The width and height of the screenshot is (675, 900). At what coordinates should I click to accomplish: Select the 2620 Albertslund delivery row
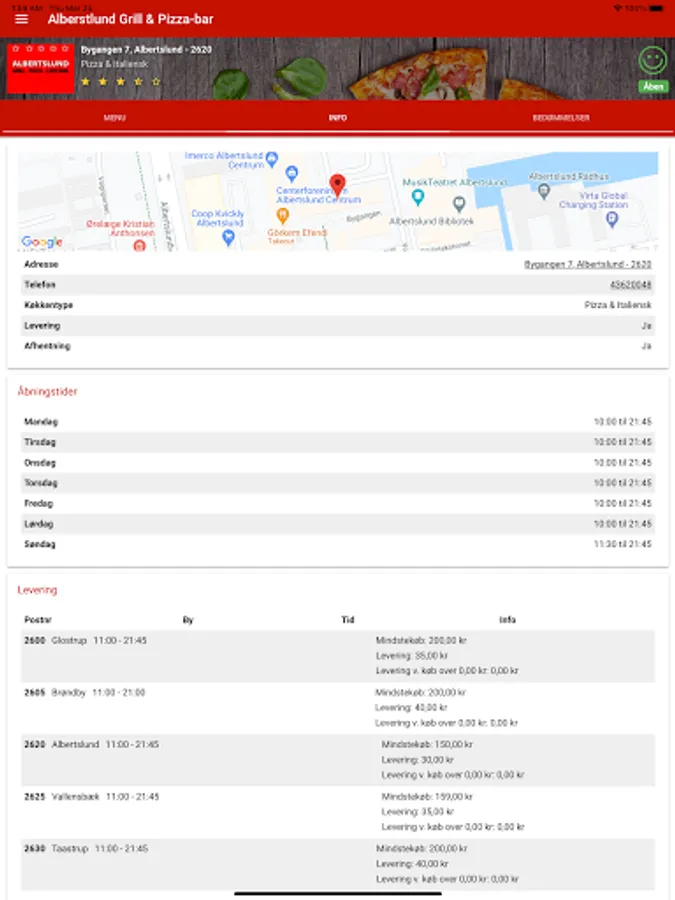338,759
